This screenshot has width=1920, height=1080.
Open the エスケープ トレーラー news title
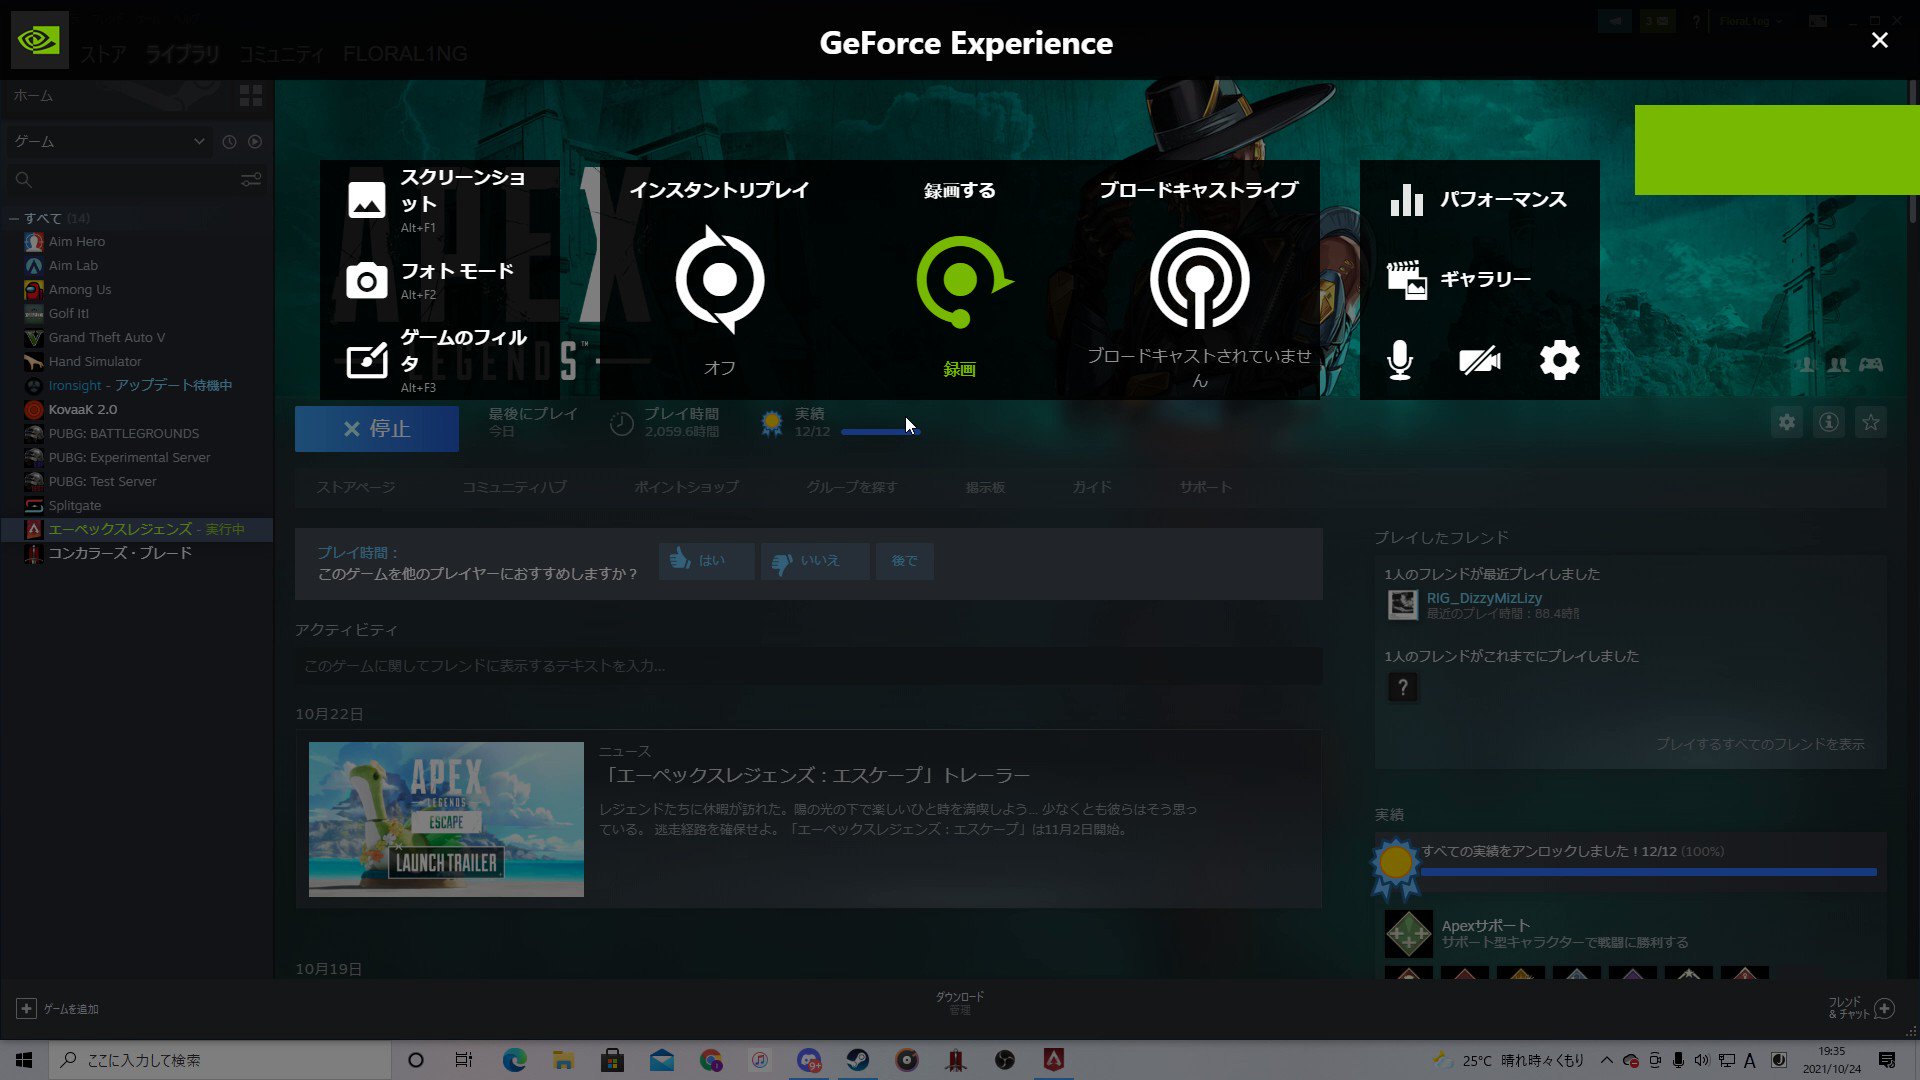(814, 776)
